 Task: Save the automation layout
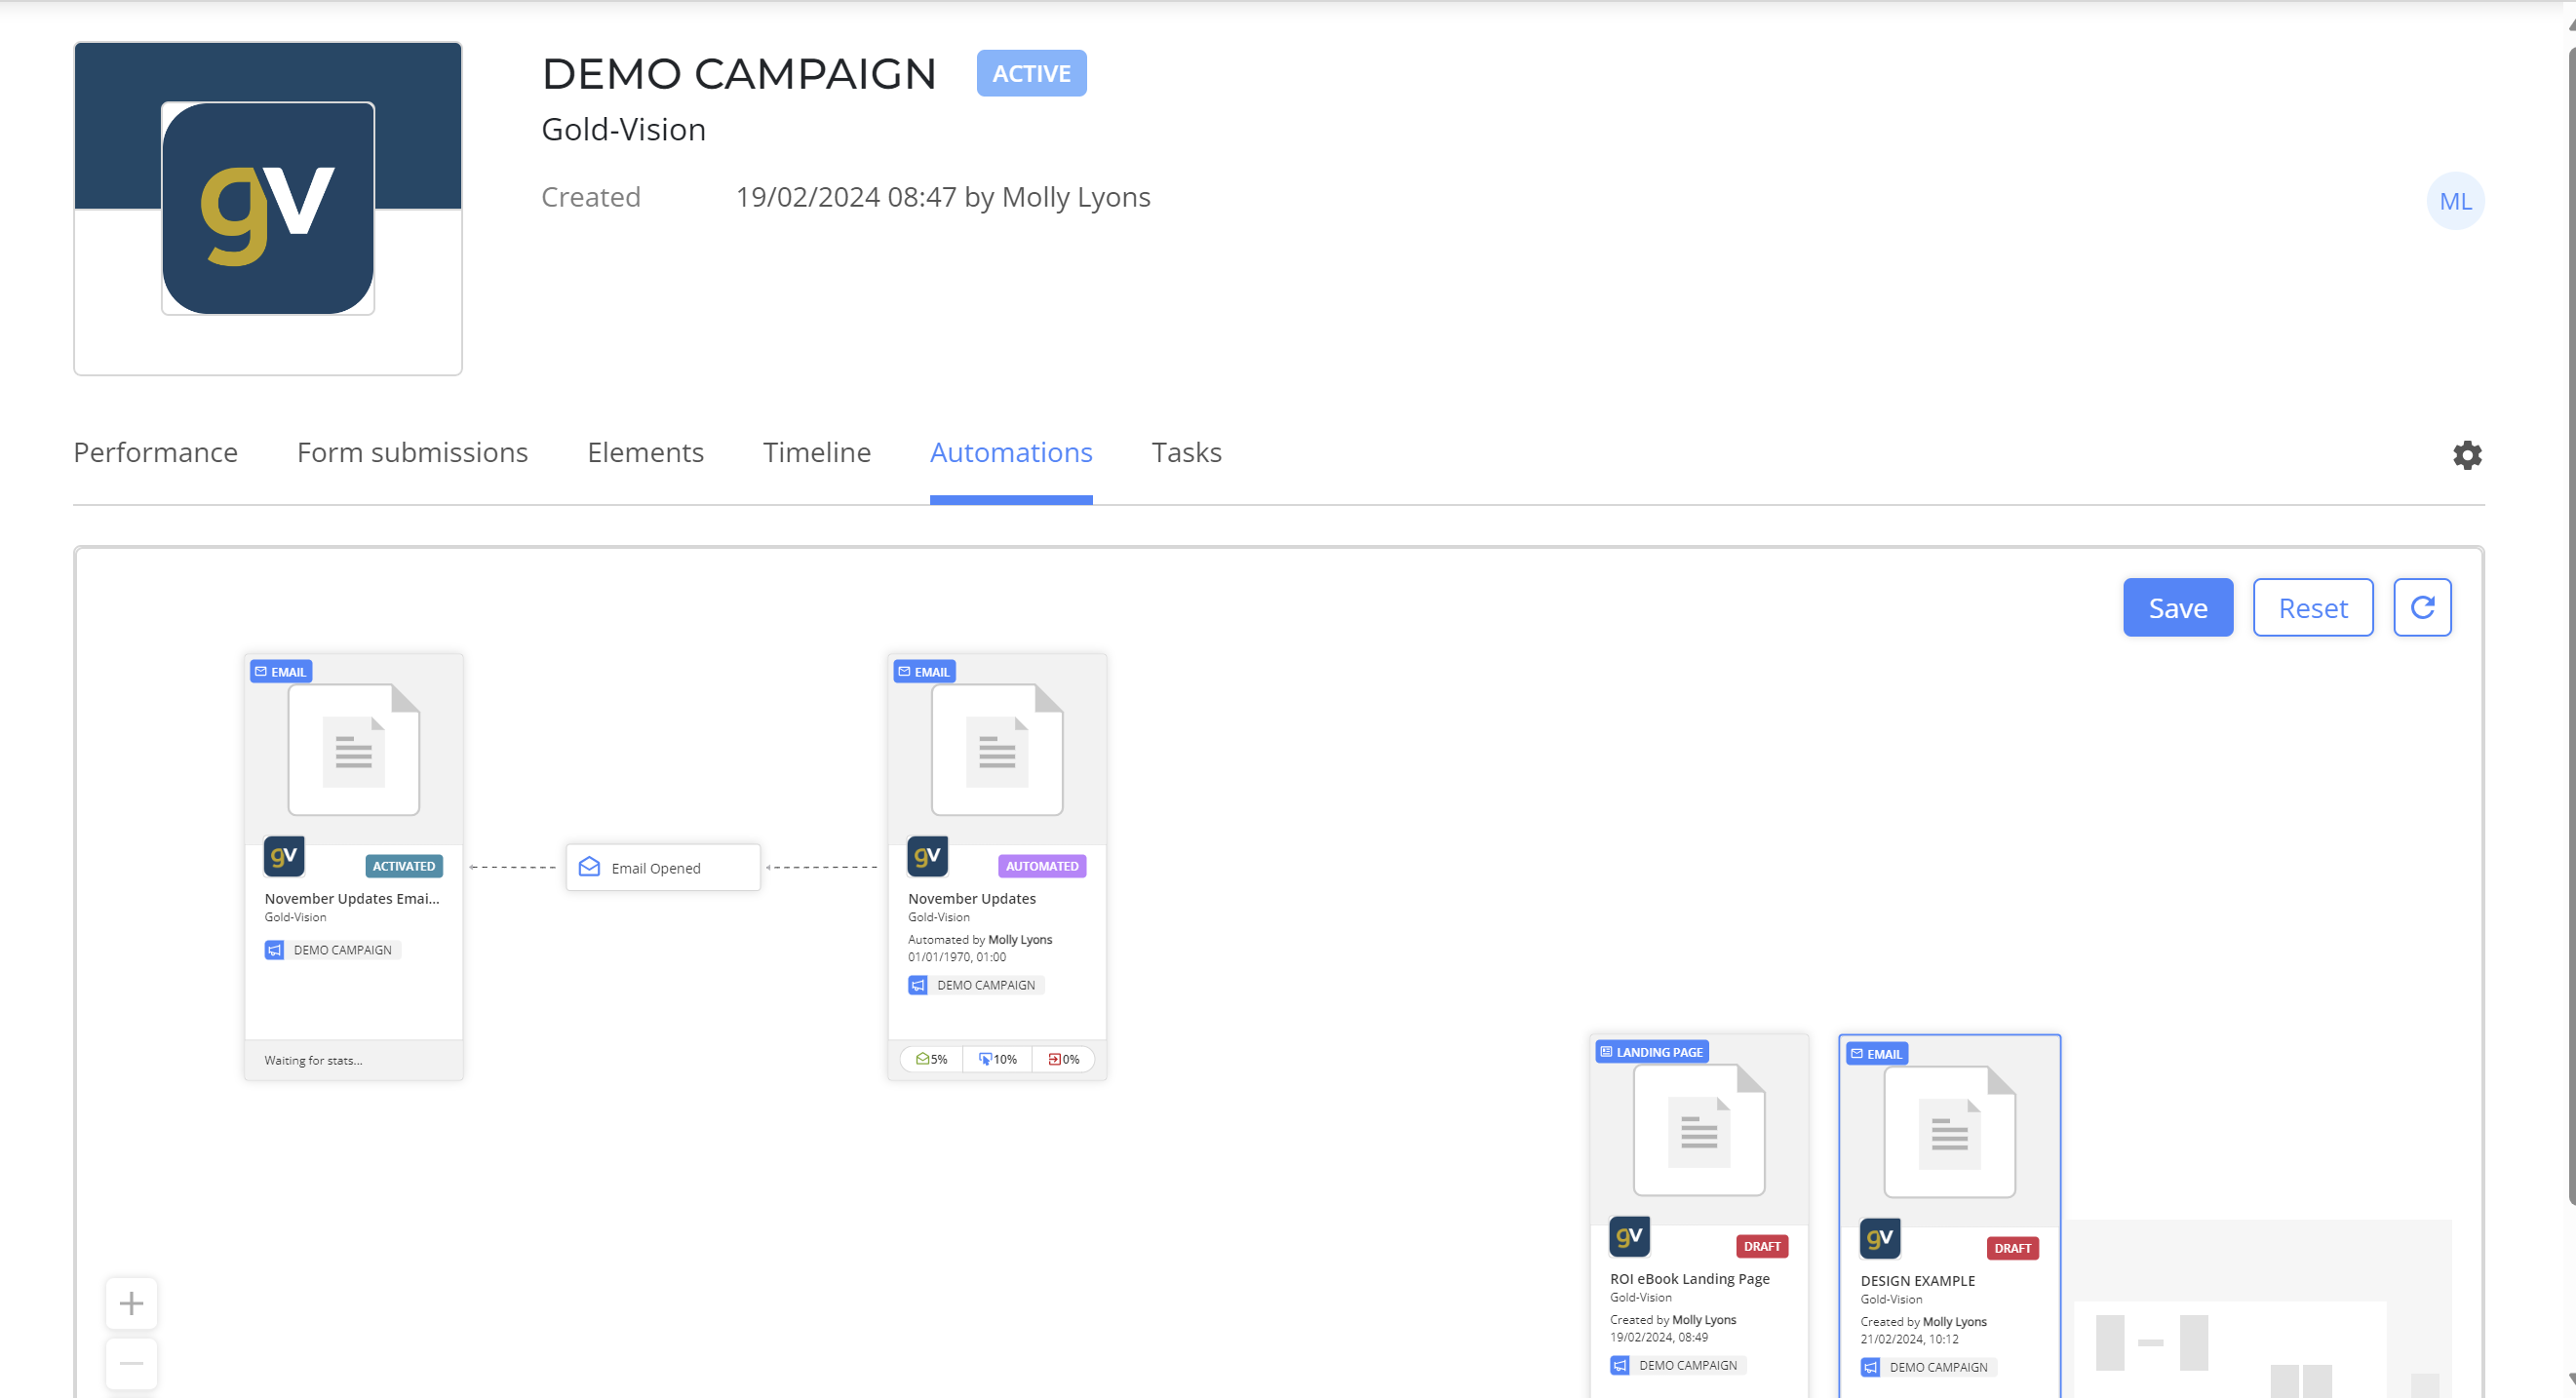coord(2178,607)
